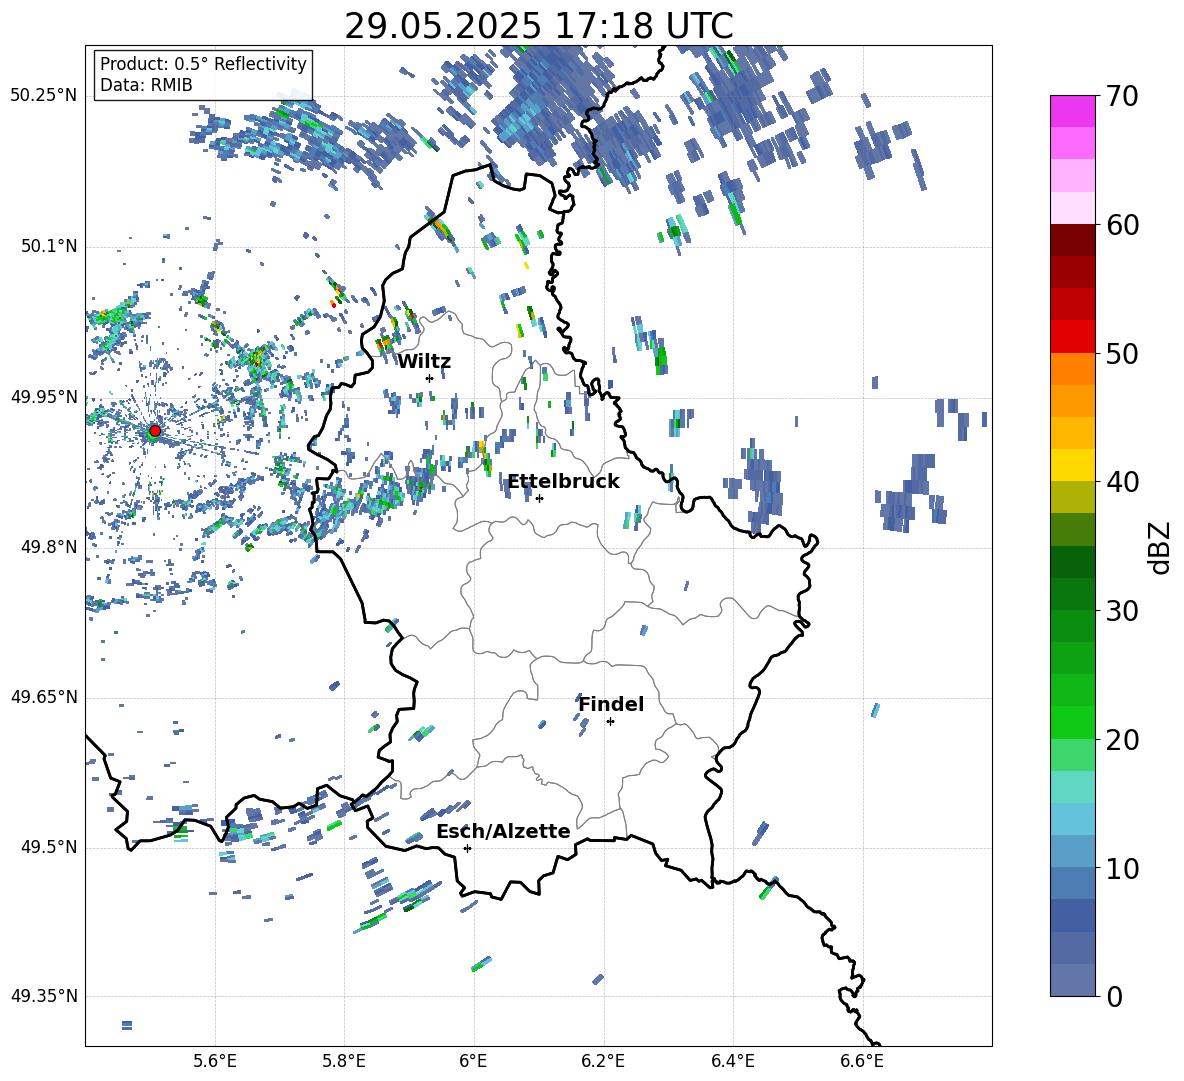Click the 6°E longitude tick label
The width and height of the screenshot is (1184, 1081).
(x=473, y=1061)
